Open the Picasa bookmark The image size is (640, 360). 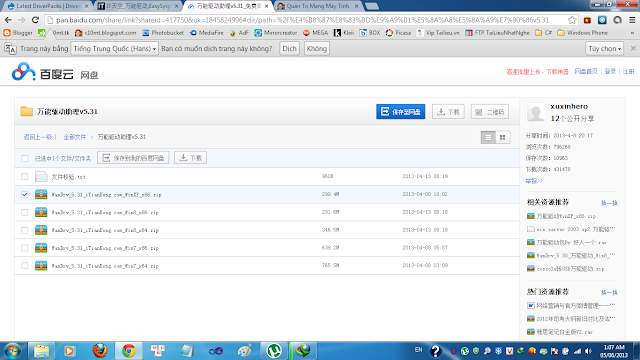pos(398,33)
